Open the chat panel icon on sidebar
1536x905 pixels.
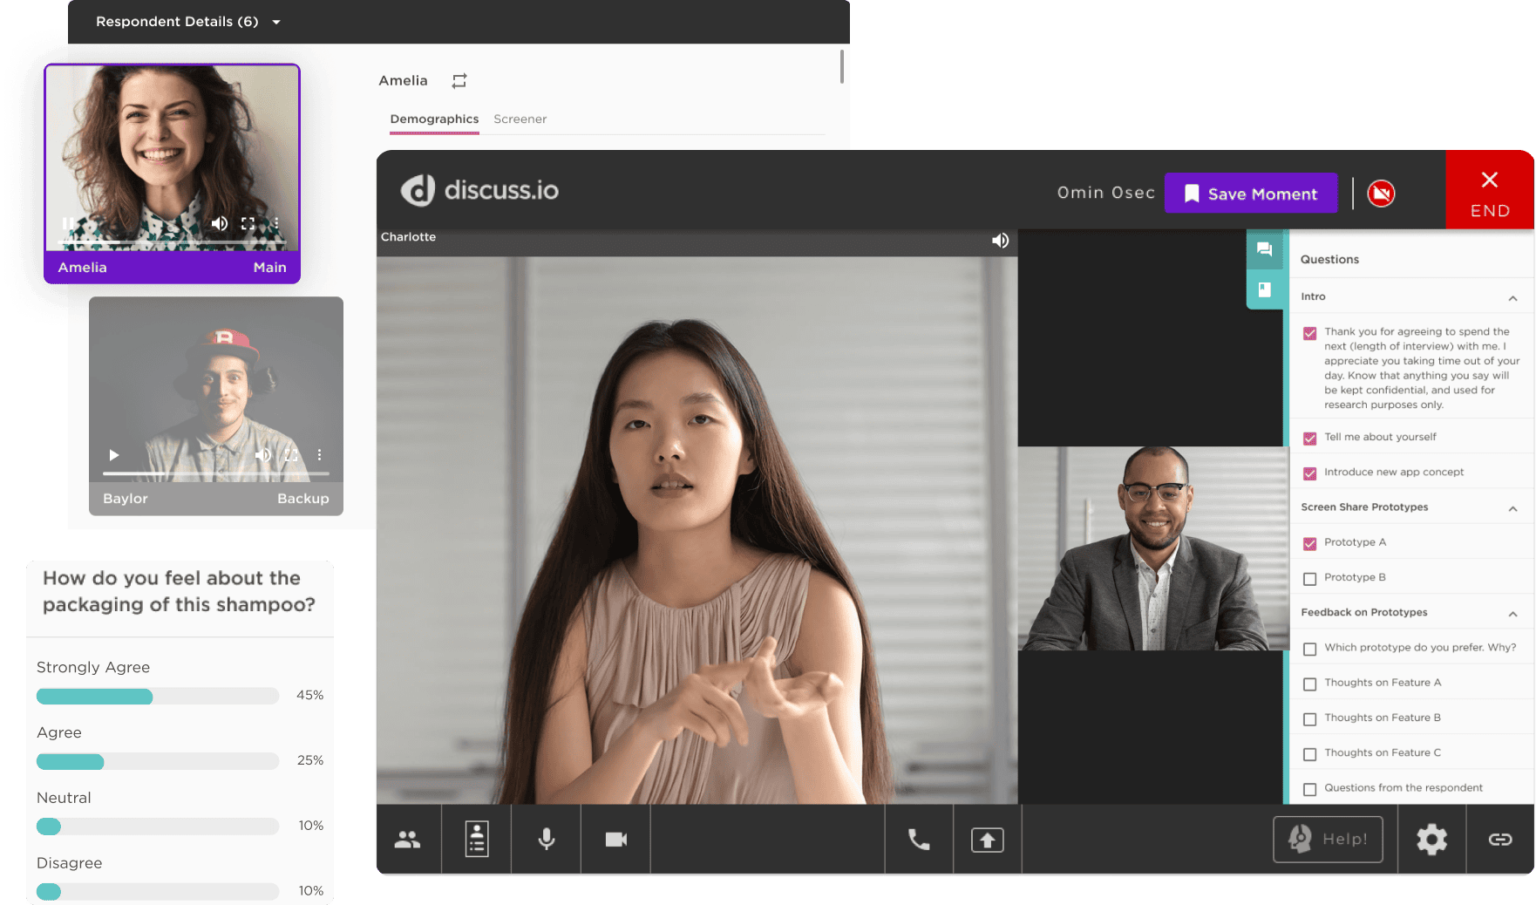[x=1265, y=250]
